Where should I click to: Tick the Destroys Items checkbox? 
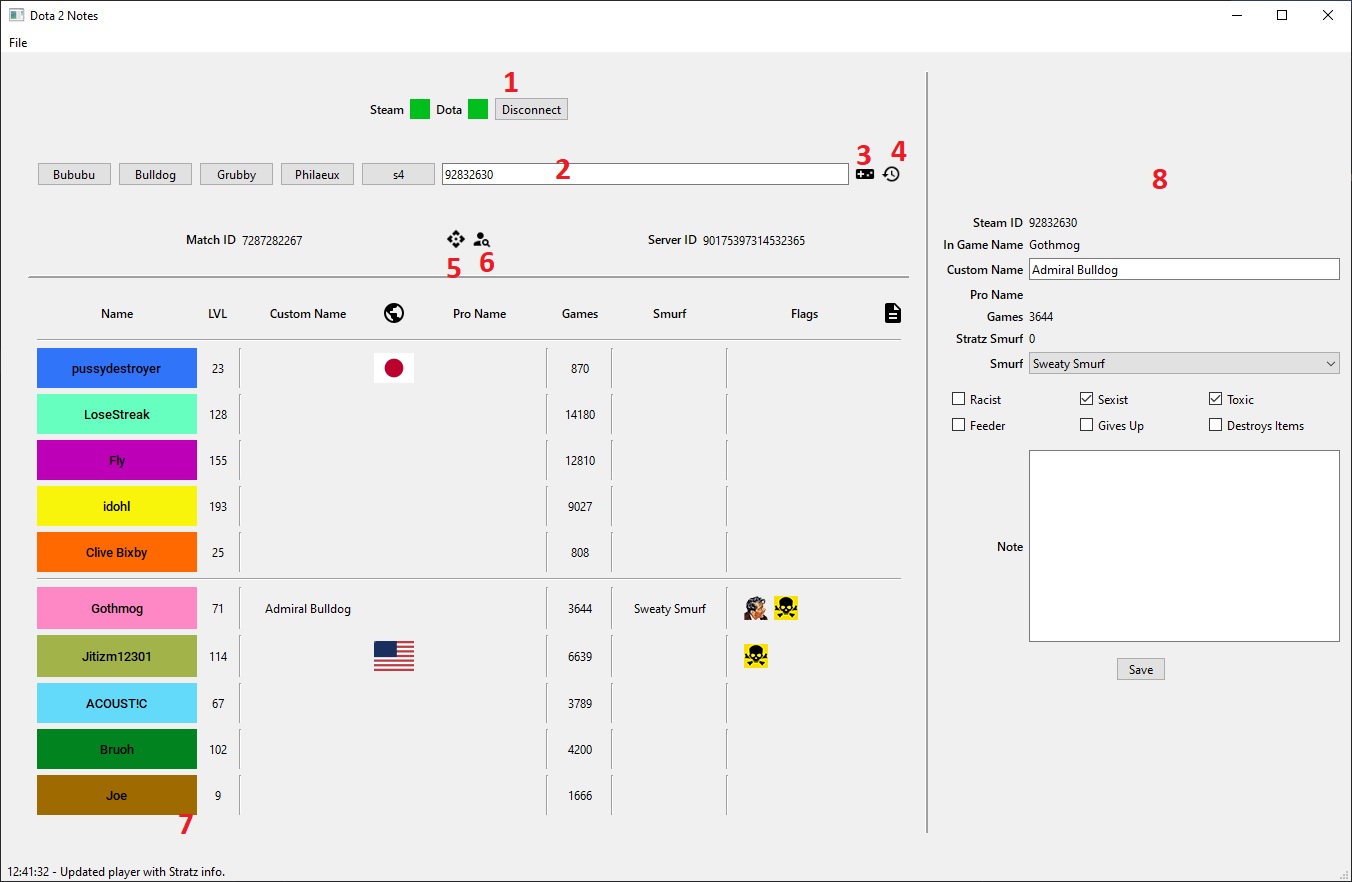(x=1216, y=425)
